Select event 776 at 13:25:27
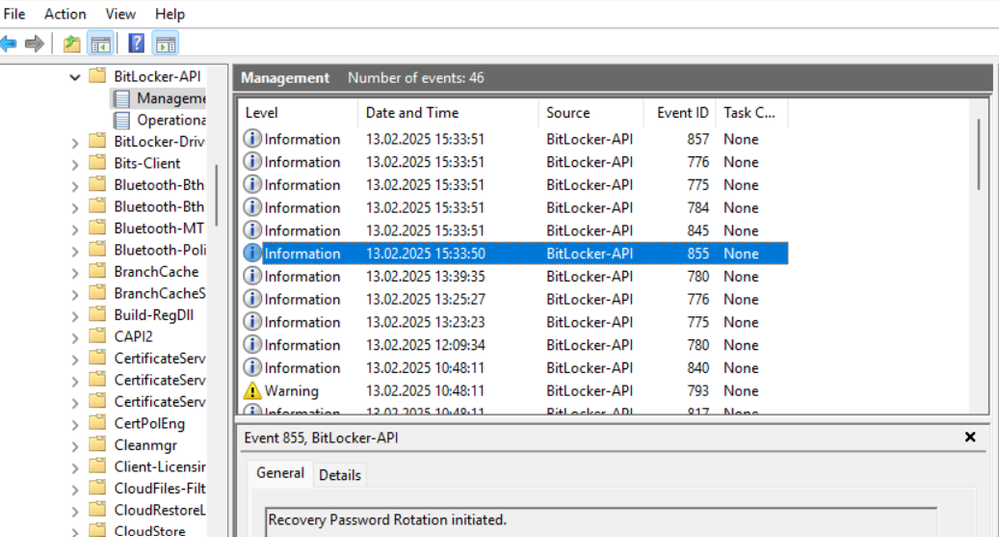This screenshot has height=537, width=999. (515, 299)
